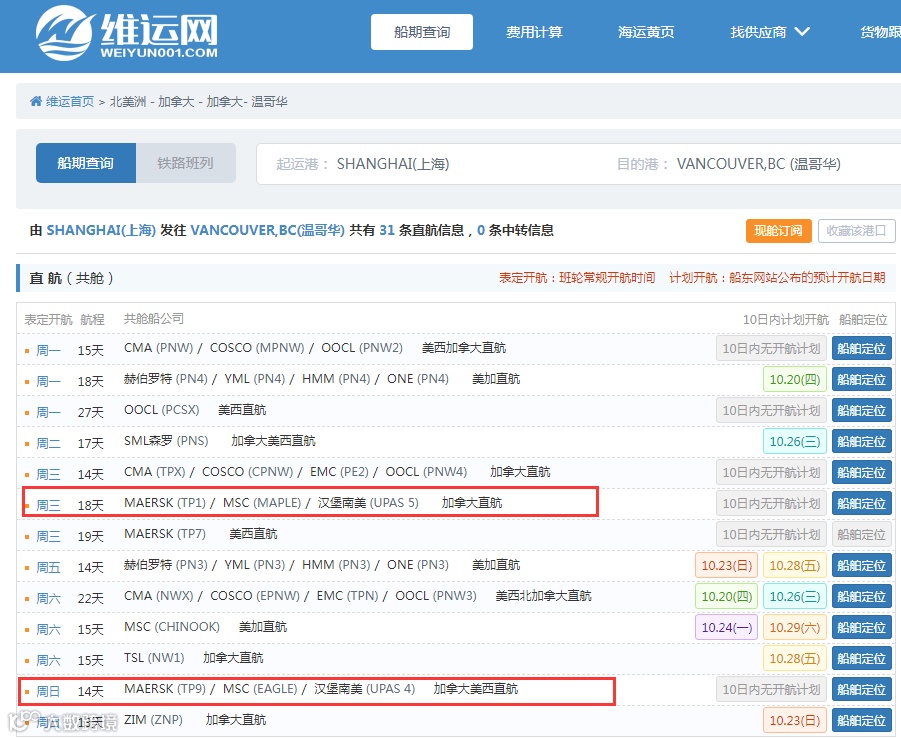This screenshot has width=901, height=739.
Task: Click 10.23(日) date in 赫伯罗特 (PN3) row
Action: [x=727, y=566]
